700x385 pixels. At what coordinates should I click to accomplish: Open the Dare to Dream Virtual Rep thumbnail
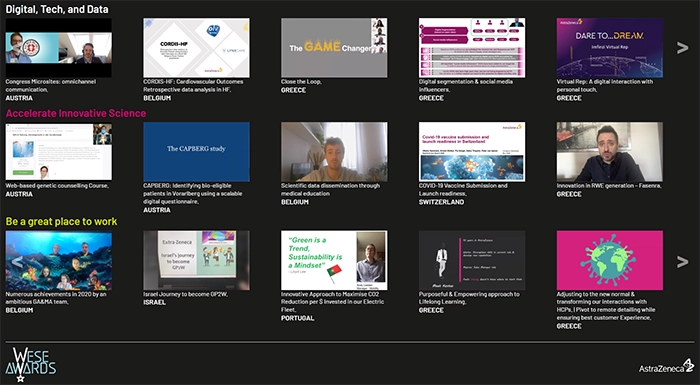tap(610, 48)
